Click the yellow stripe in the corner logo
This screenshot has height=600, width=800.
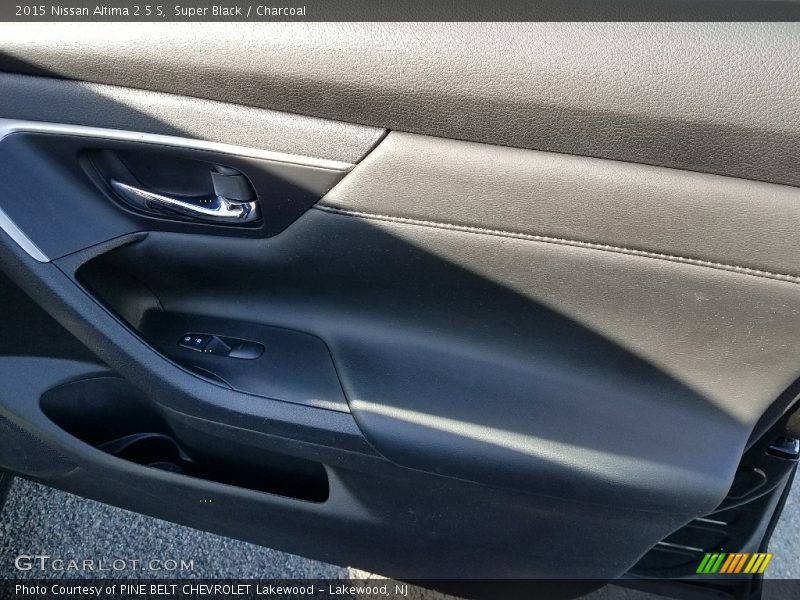[757, 562]
